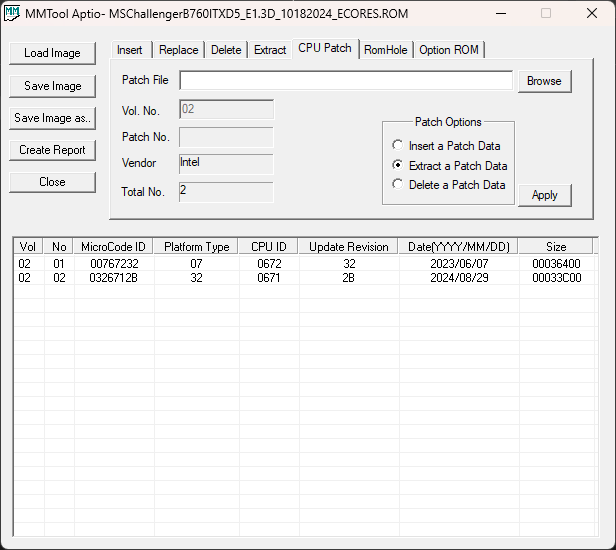Viewport: 616px width, 550px height.
Task: Click the Total No. field showing 2
Action: tap(226, 192)
